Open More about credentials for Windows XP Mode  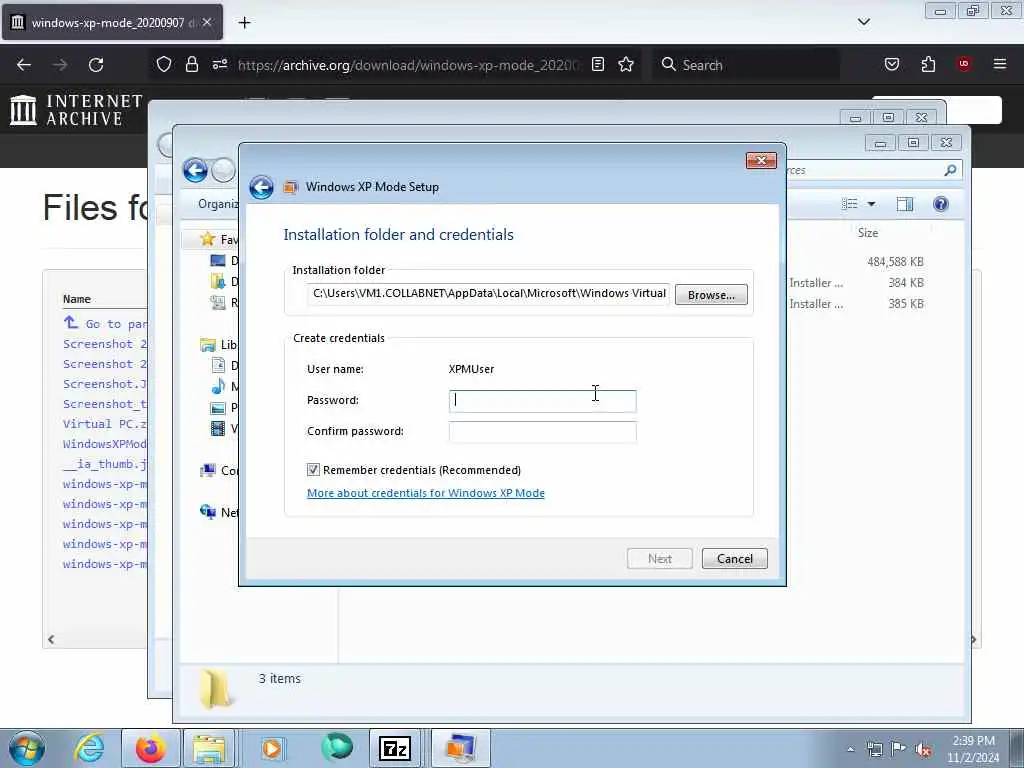coord(426,493)
